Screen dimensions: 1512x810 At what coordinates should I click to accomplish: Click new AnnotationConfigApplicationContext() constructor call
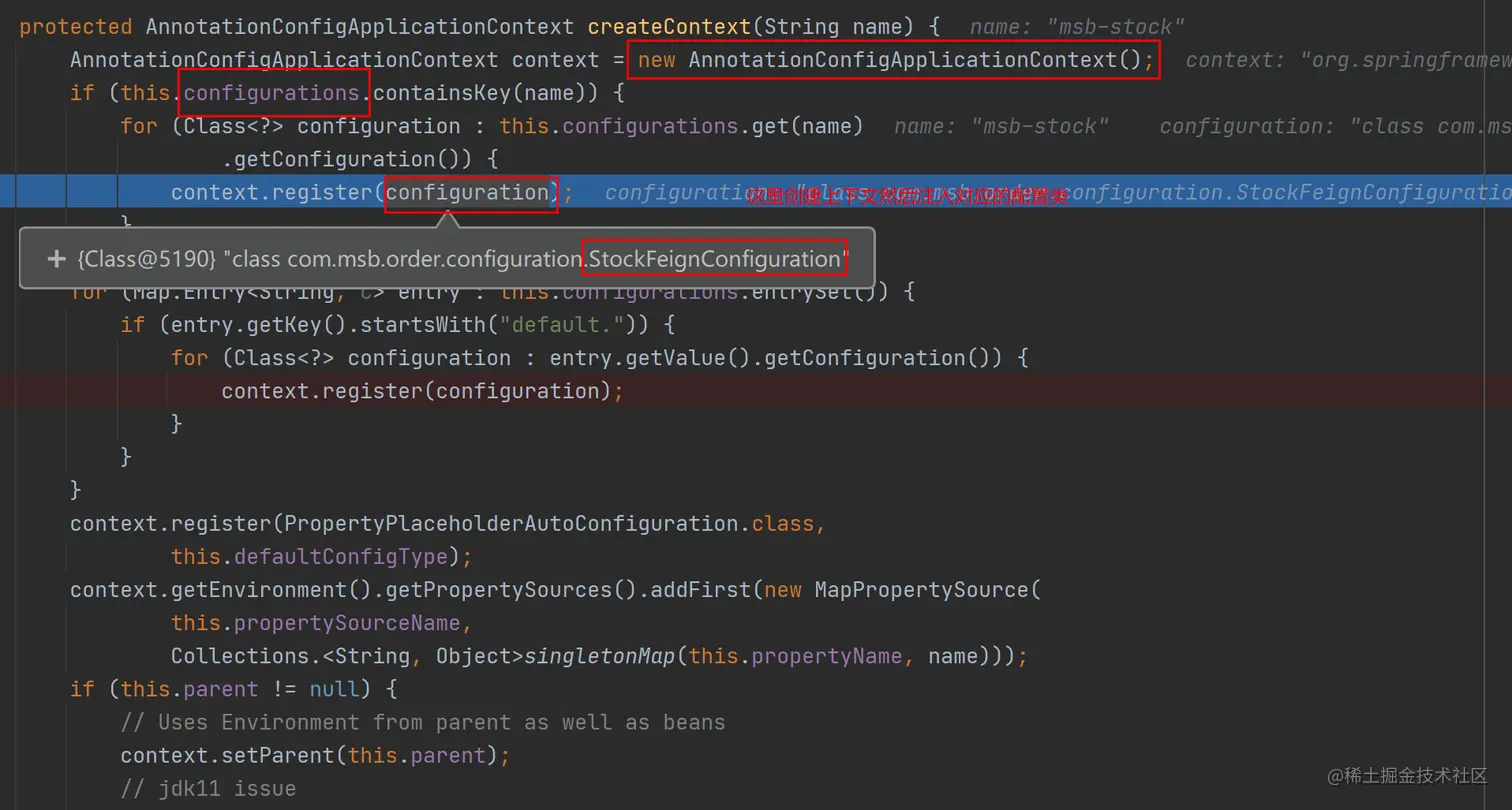coord(896,59)
